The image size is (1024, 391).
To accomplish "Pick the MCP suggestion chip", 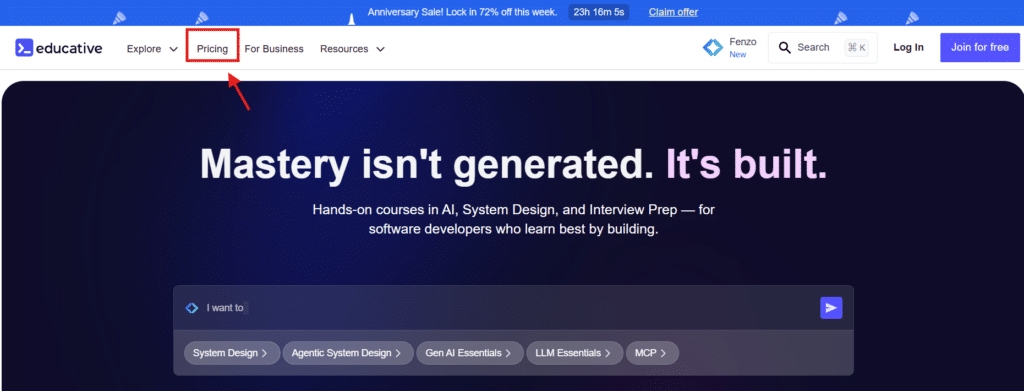I will 652,353.
